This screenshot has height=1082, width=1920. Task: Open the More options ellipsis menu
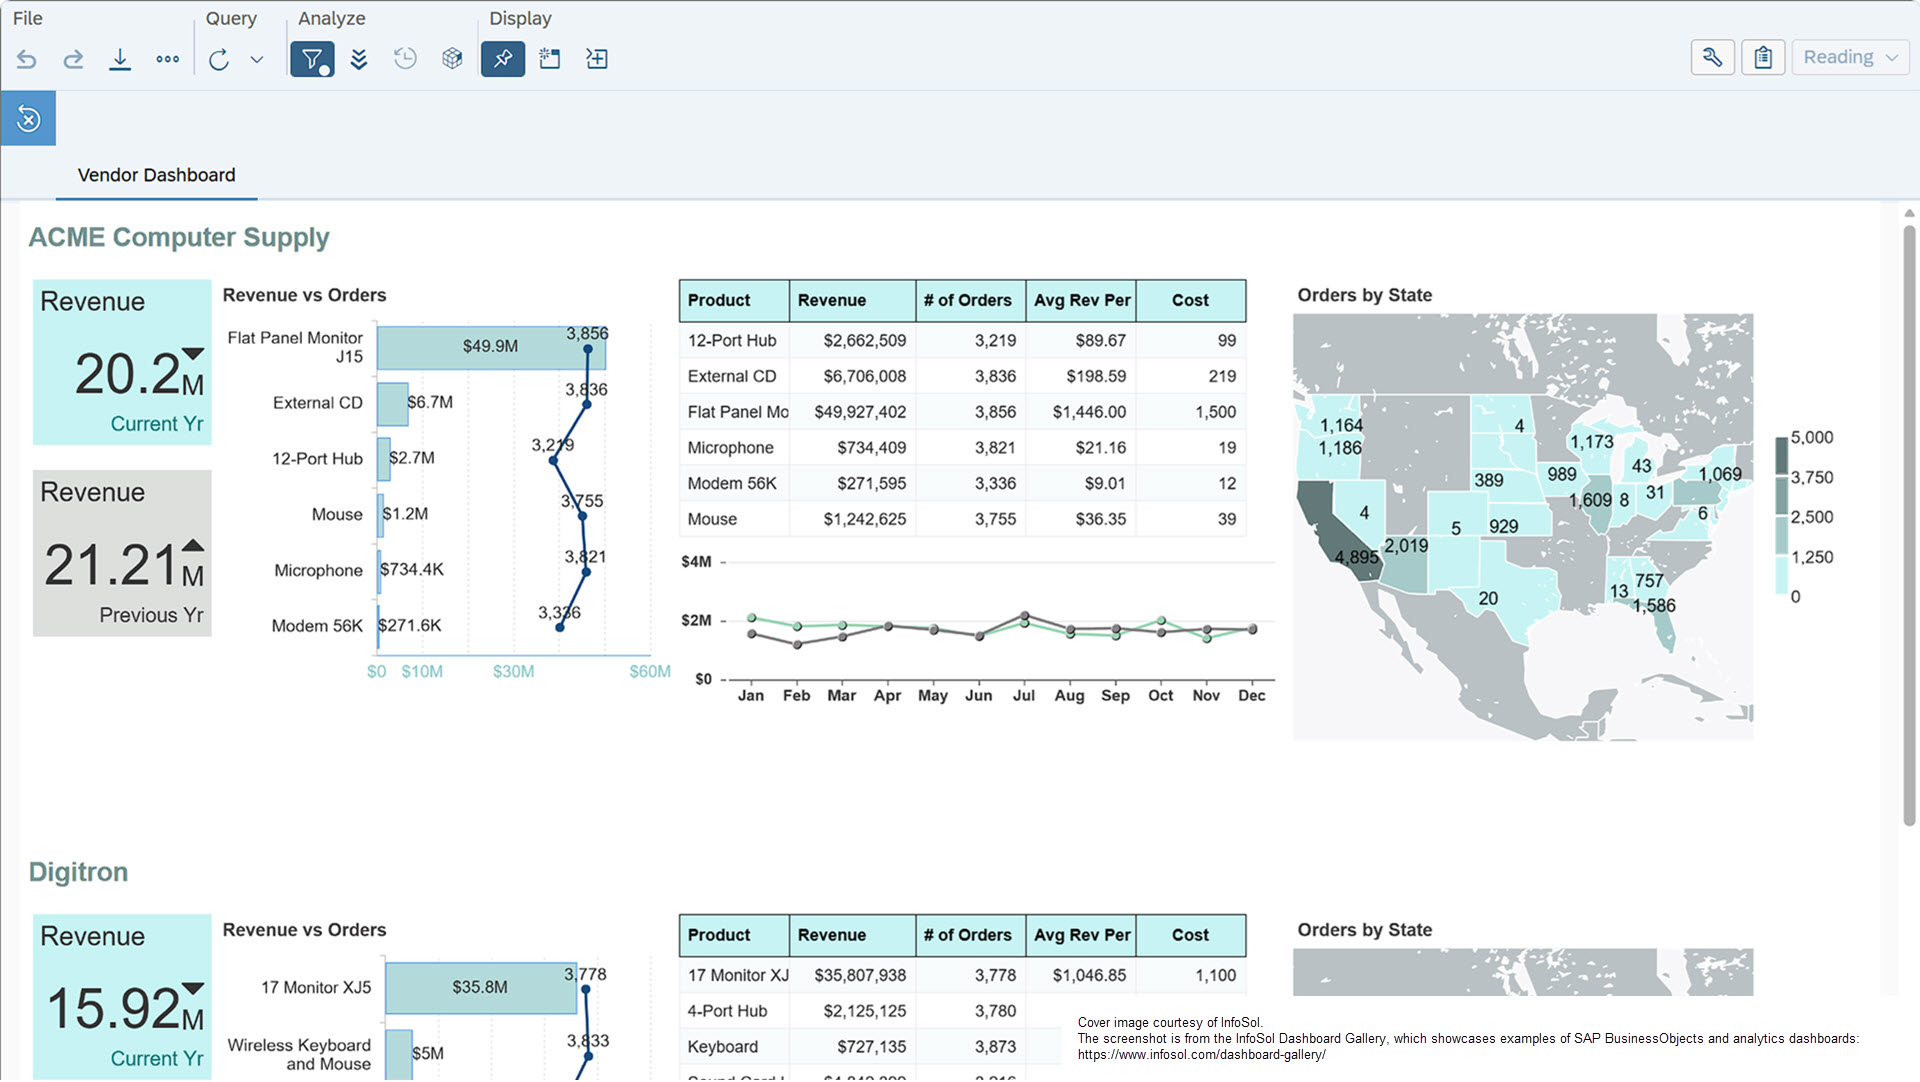(168, 59)
